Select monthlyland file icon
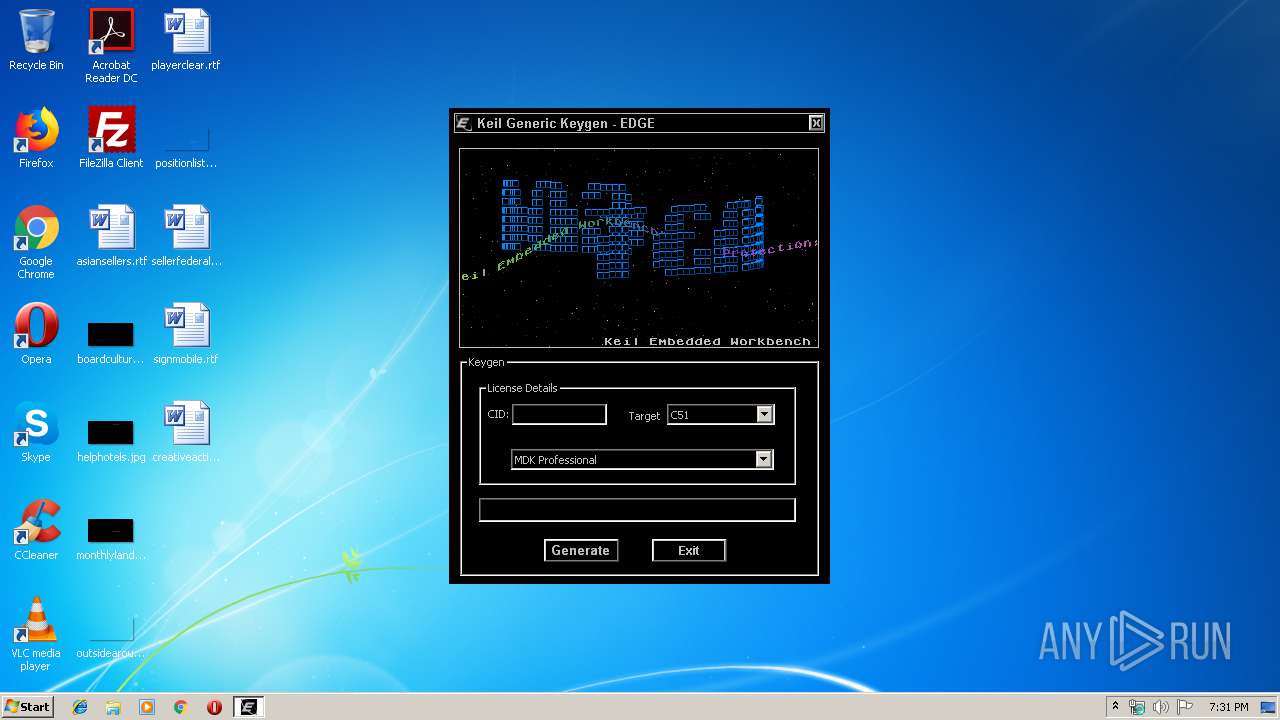Screen dimensions: 1280x720 pos(111,538)
